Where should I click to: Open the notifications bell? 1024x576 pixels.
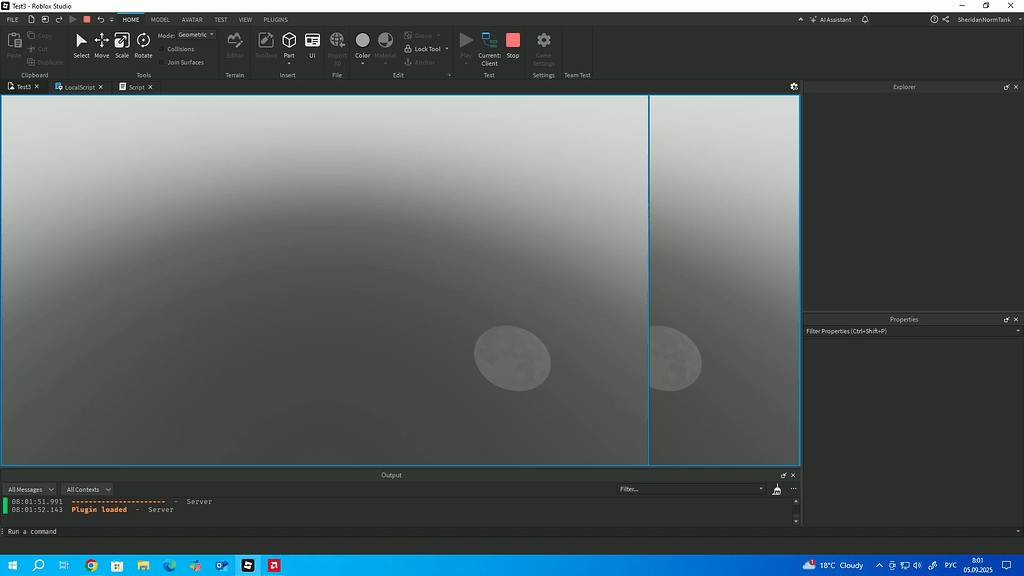pyautogui.click(x=865, y=20)
